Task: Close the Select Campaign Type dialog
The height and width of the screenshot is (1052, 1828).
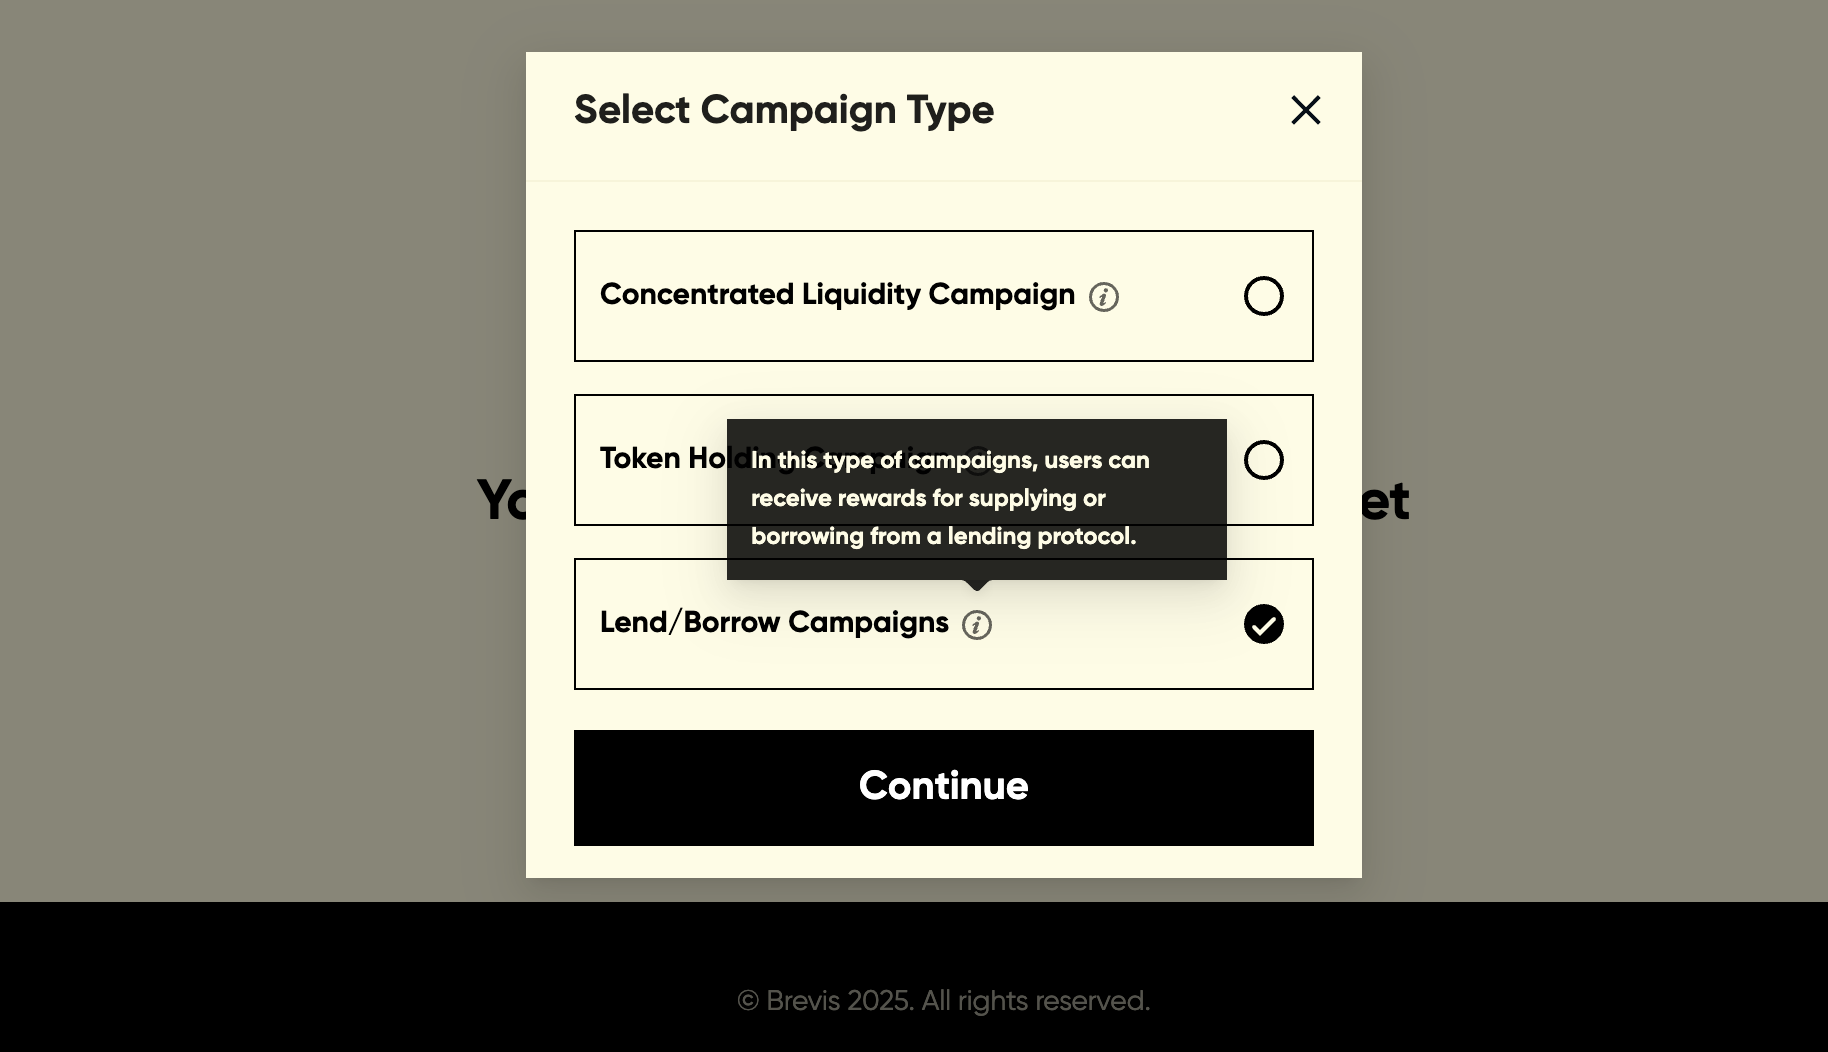Action: 1305,110
